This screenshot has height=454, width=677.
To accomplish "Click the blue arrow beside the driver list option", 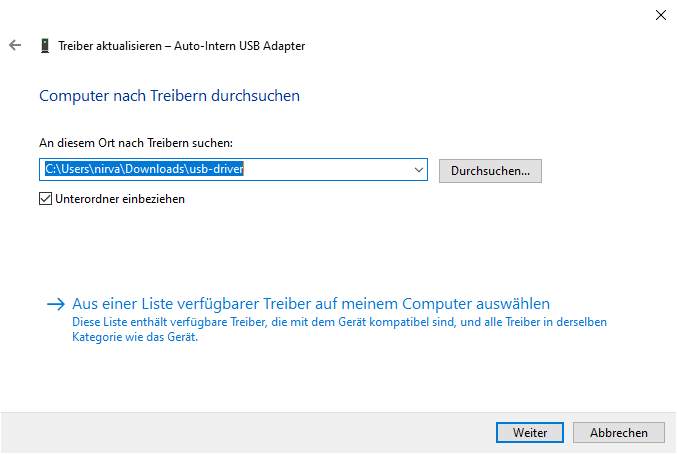I will [55, 304].
